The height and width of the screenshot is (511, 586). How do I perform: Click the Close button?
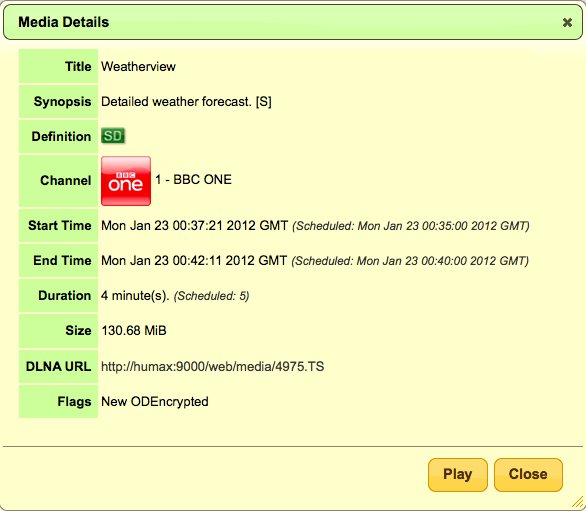(528, 474)
